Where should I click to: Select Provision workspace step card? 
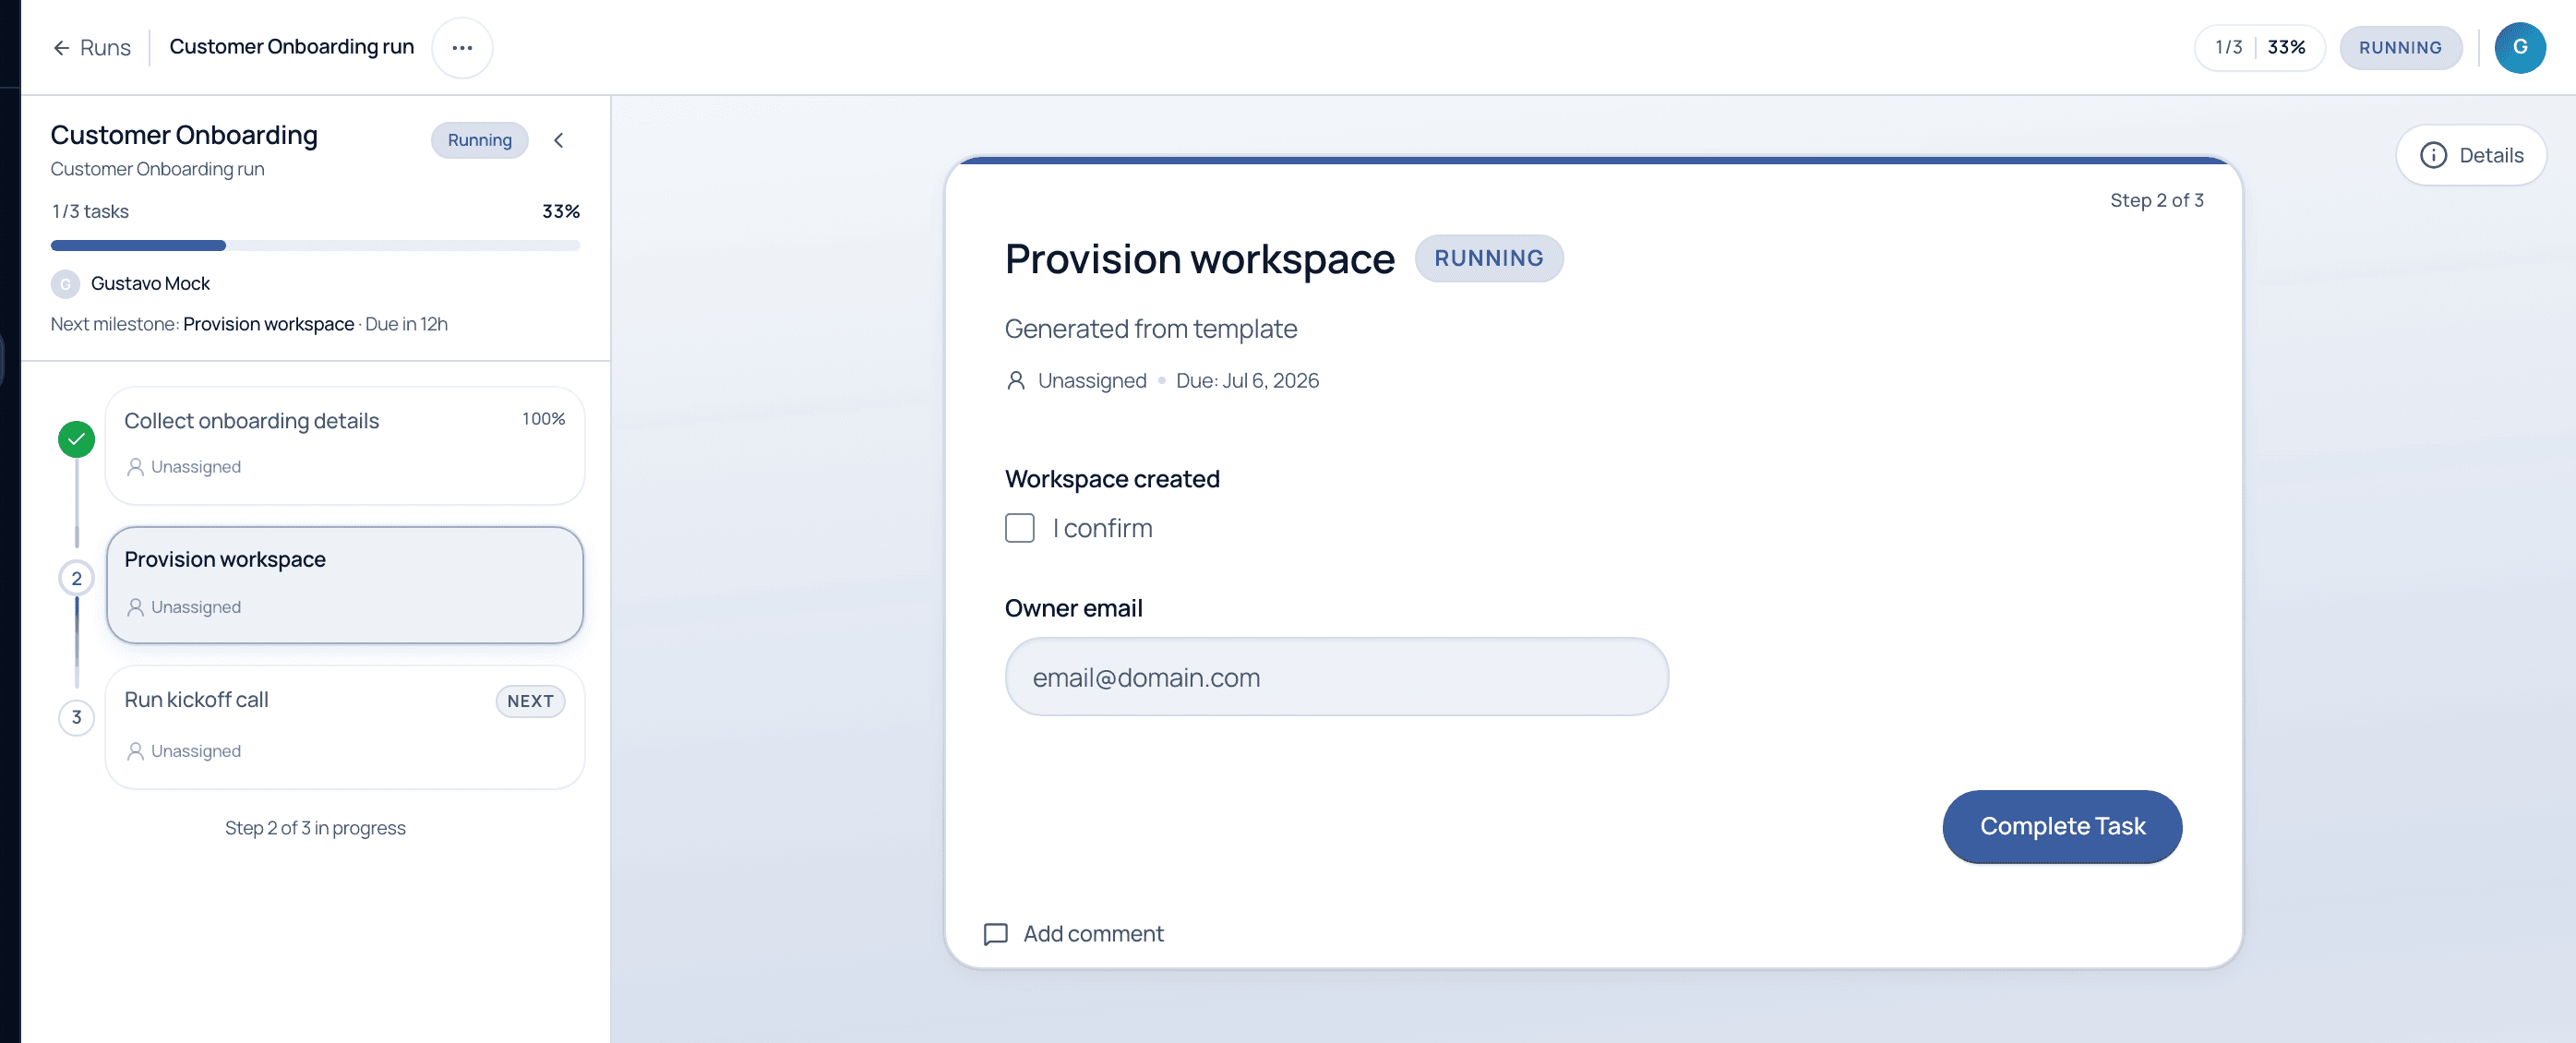tap(344, 584)
